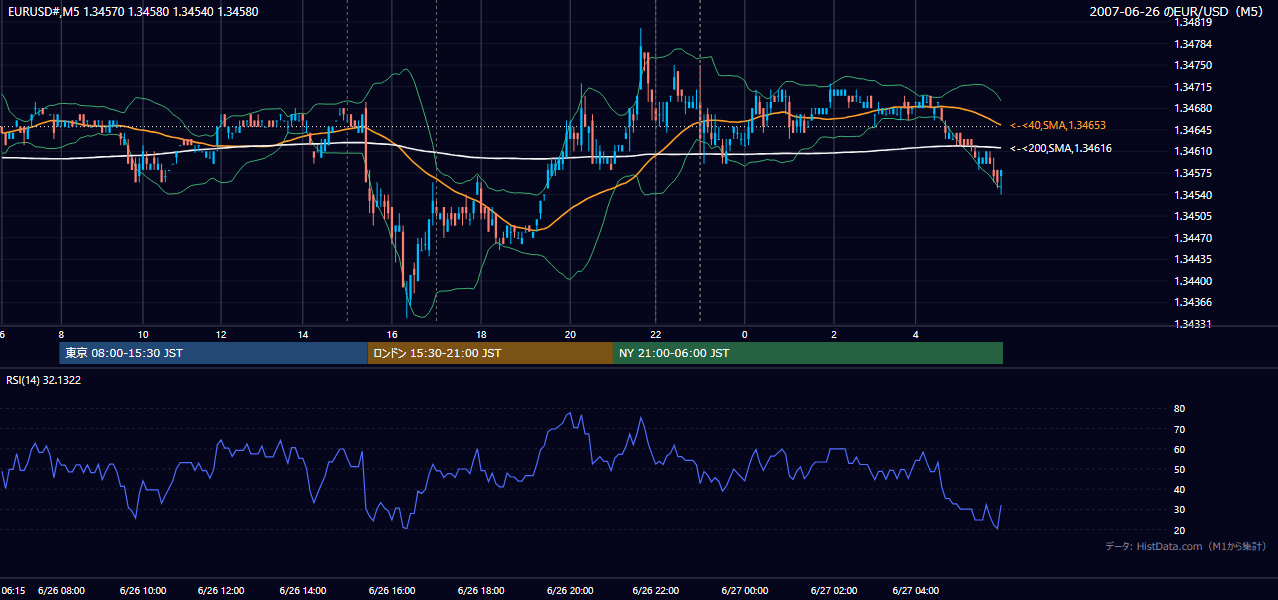Image resolution: width=1278 pixels, height=600 pixels.
Task: Click the 40 SMA label 1.34653
Action: (1056, 125)
